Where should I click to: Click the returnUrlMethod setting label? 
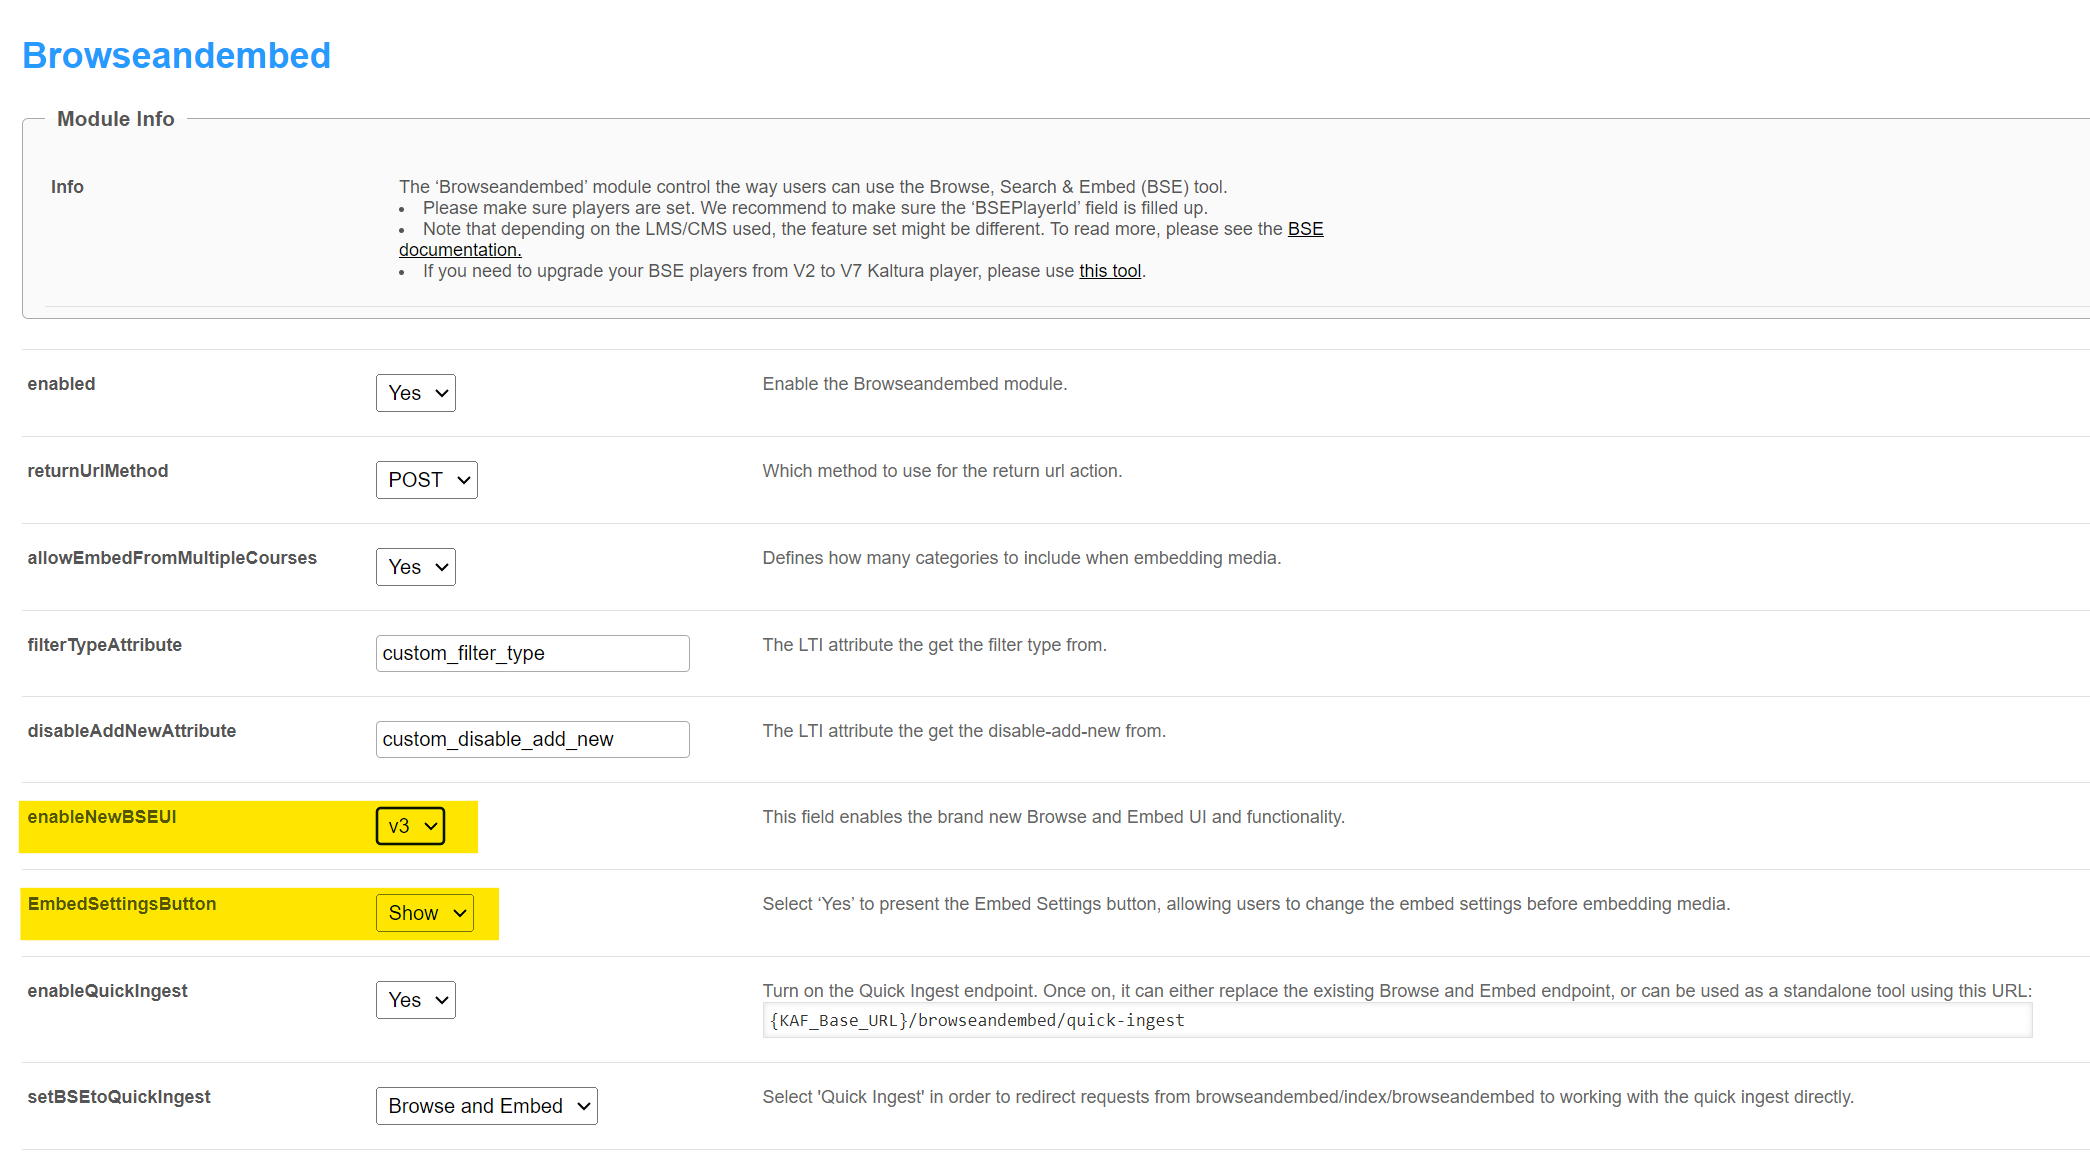tap(97, 471)
